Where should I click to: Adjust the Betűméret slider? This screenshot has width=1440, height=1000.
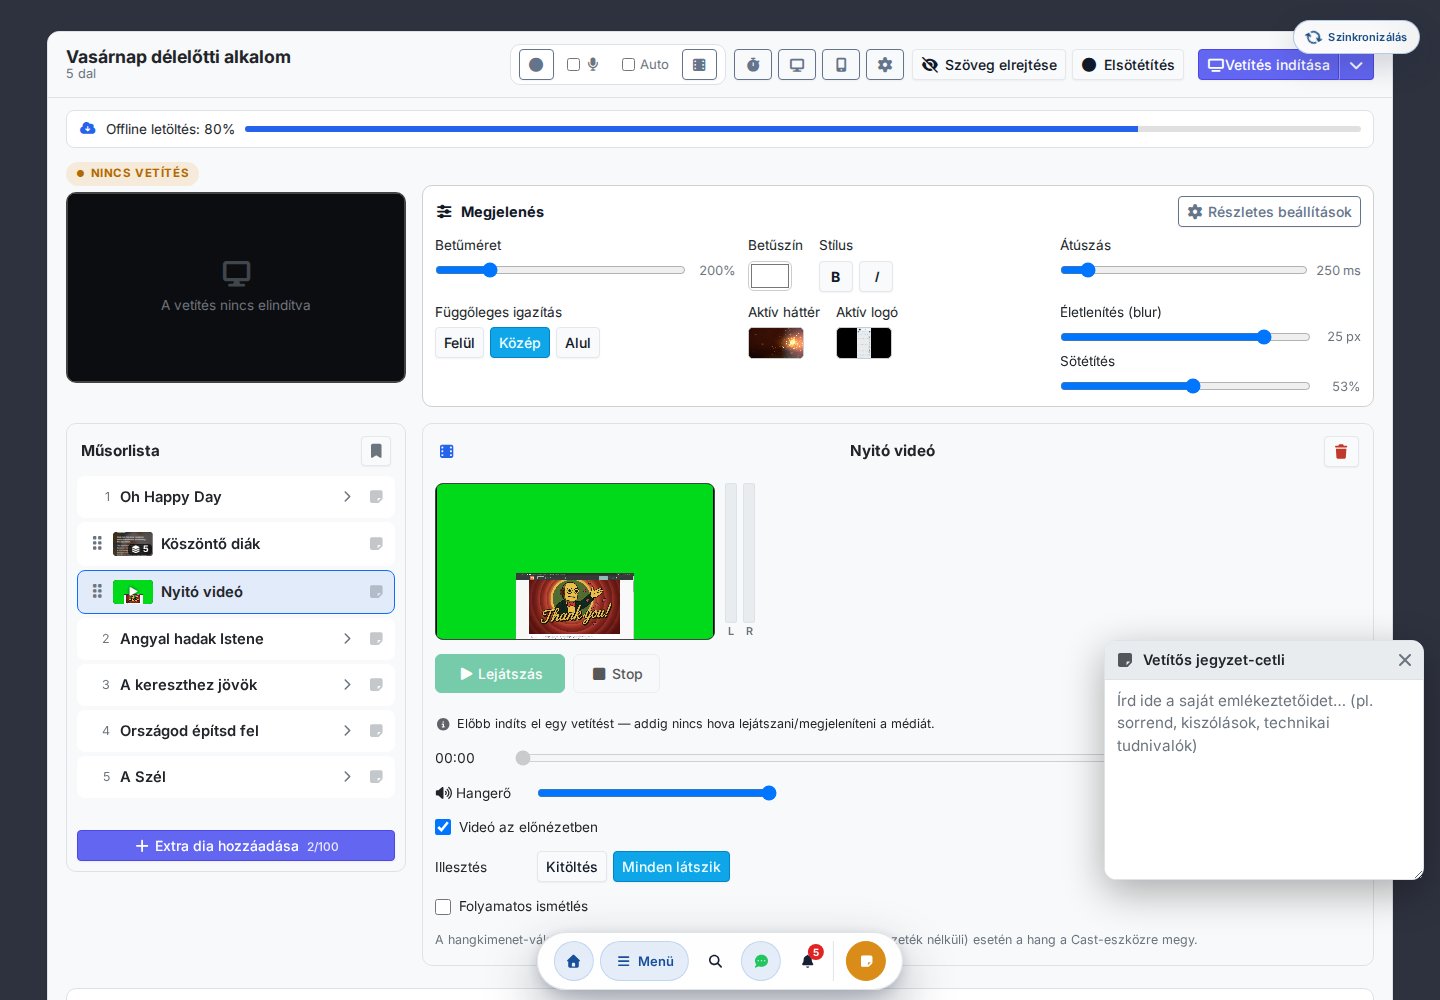click(x=560, y=270)
